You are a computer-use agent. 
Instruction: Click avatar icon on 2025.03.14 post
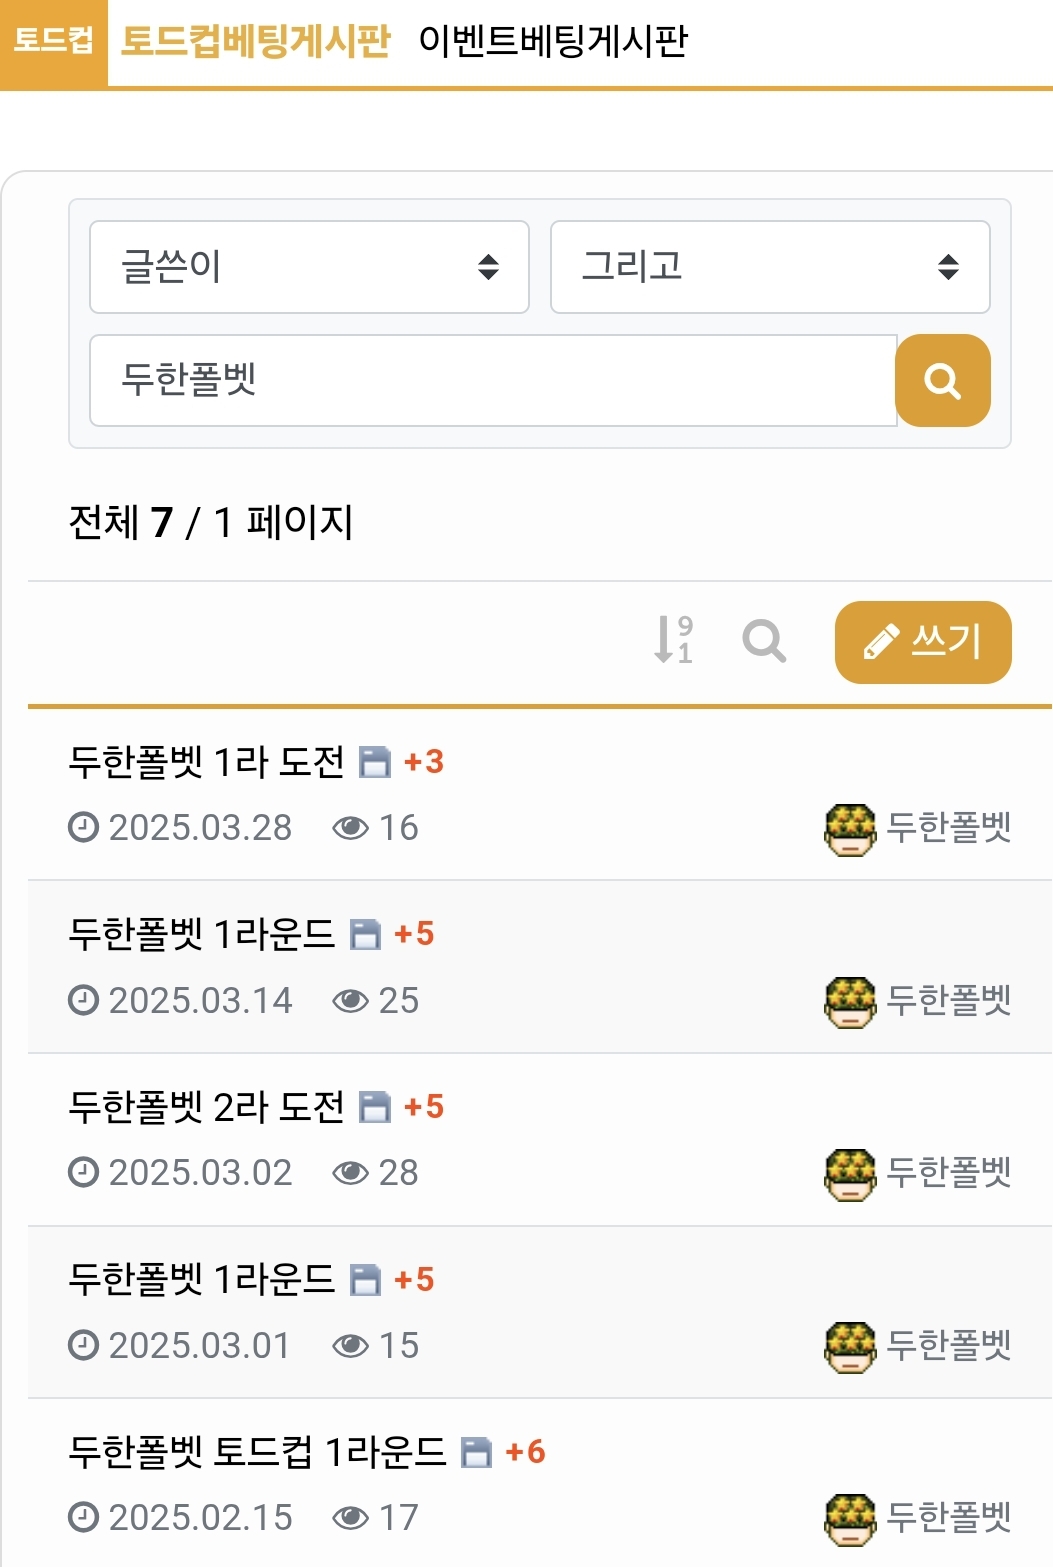(850, 1001)
